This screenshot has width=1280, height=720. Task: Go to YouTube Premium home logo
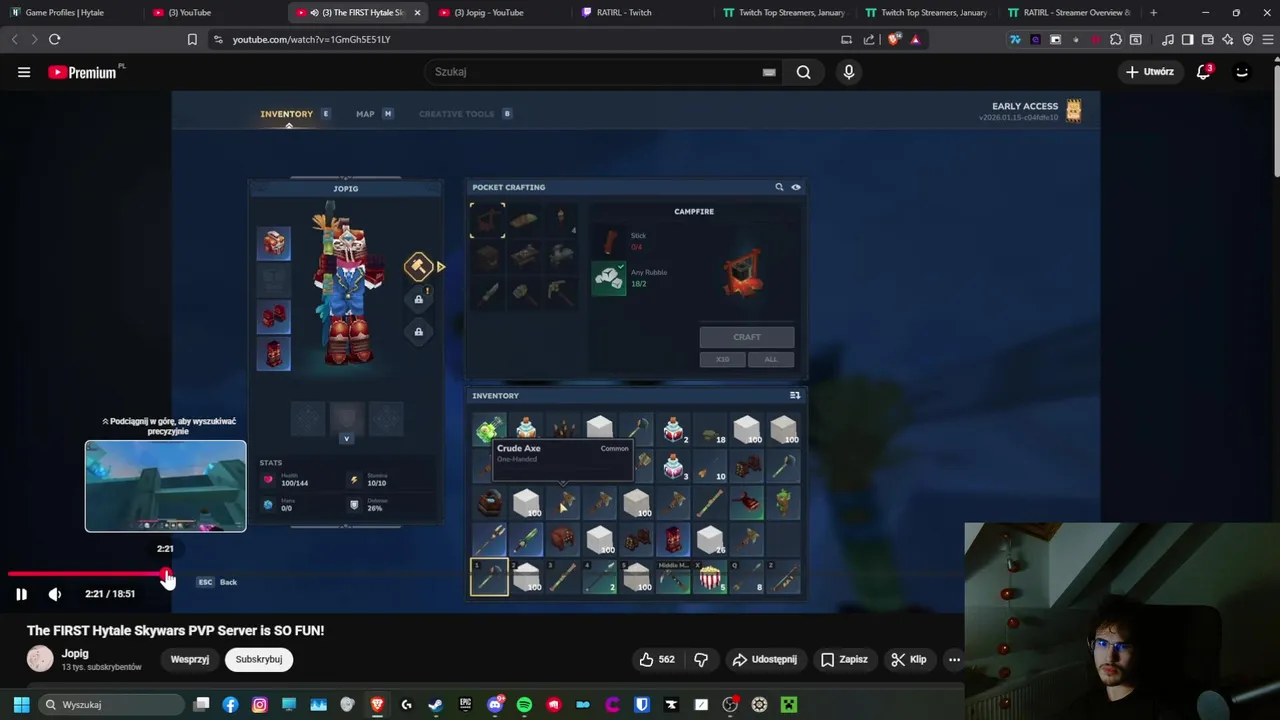[x=82, y=72]
